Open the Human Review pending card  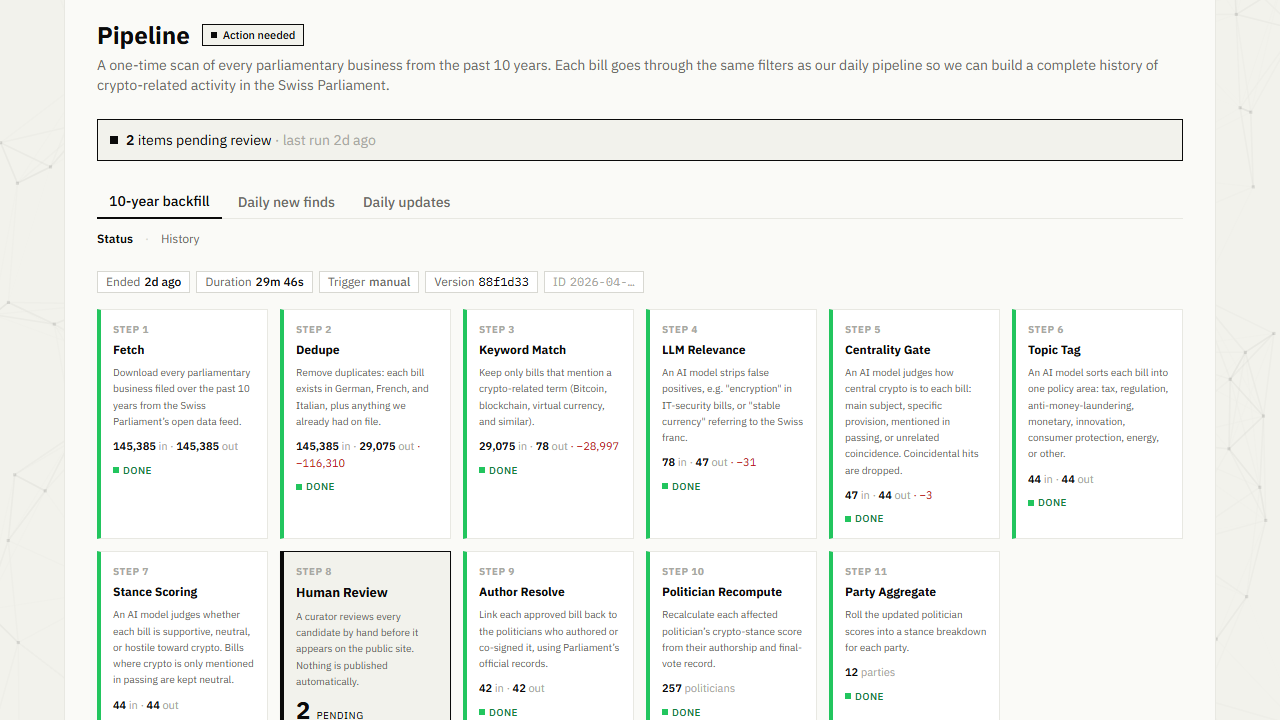coord(366,636)
